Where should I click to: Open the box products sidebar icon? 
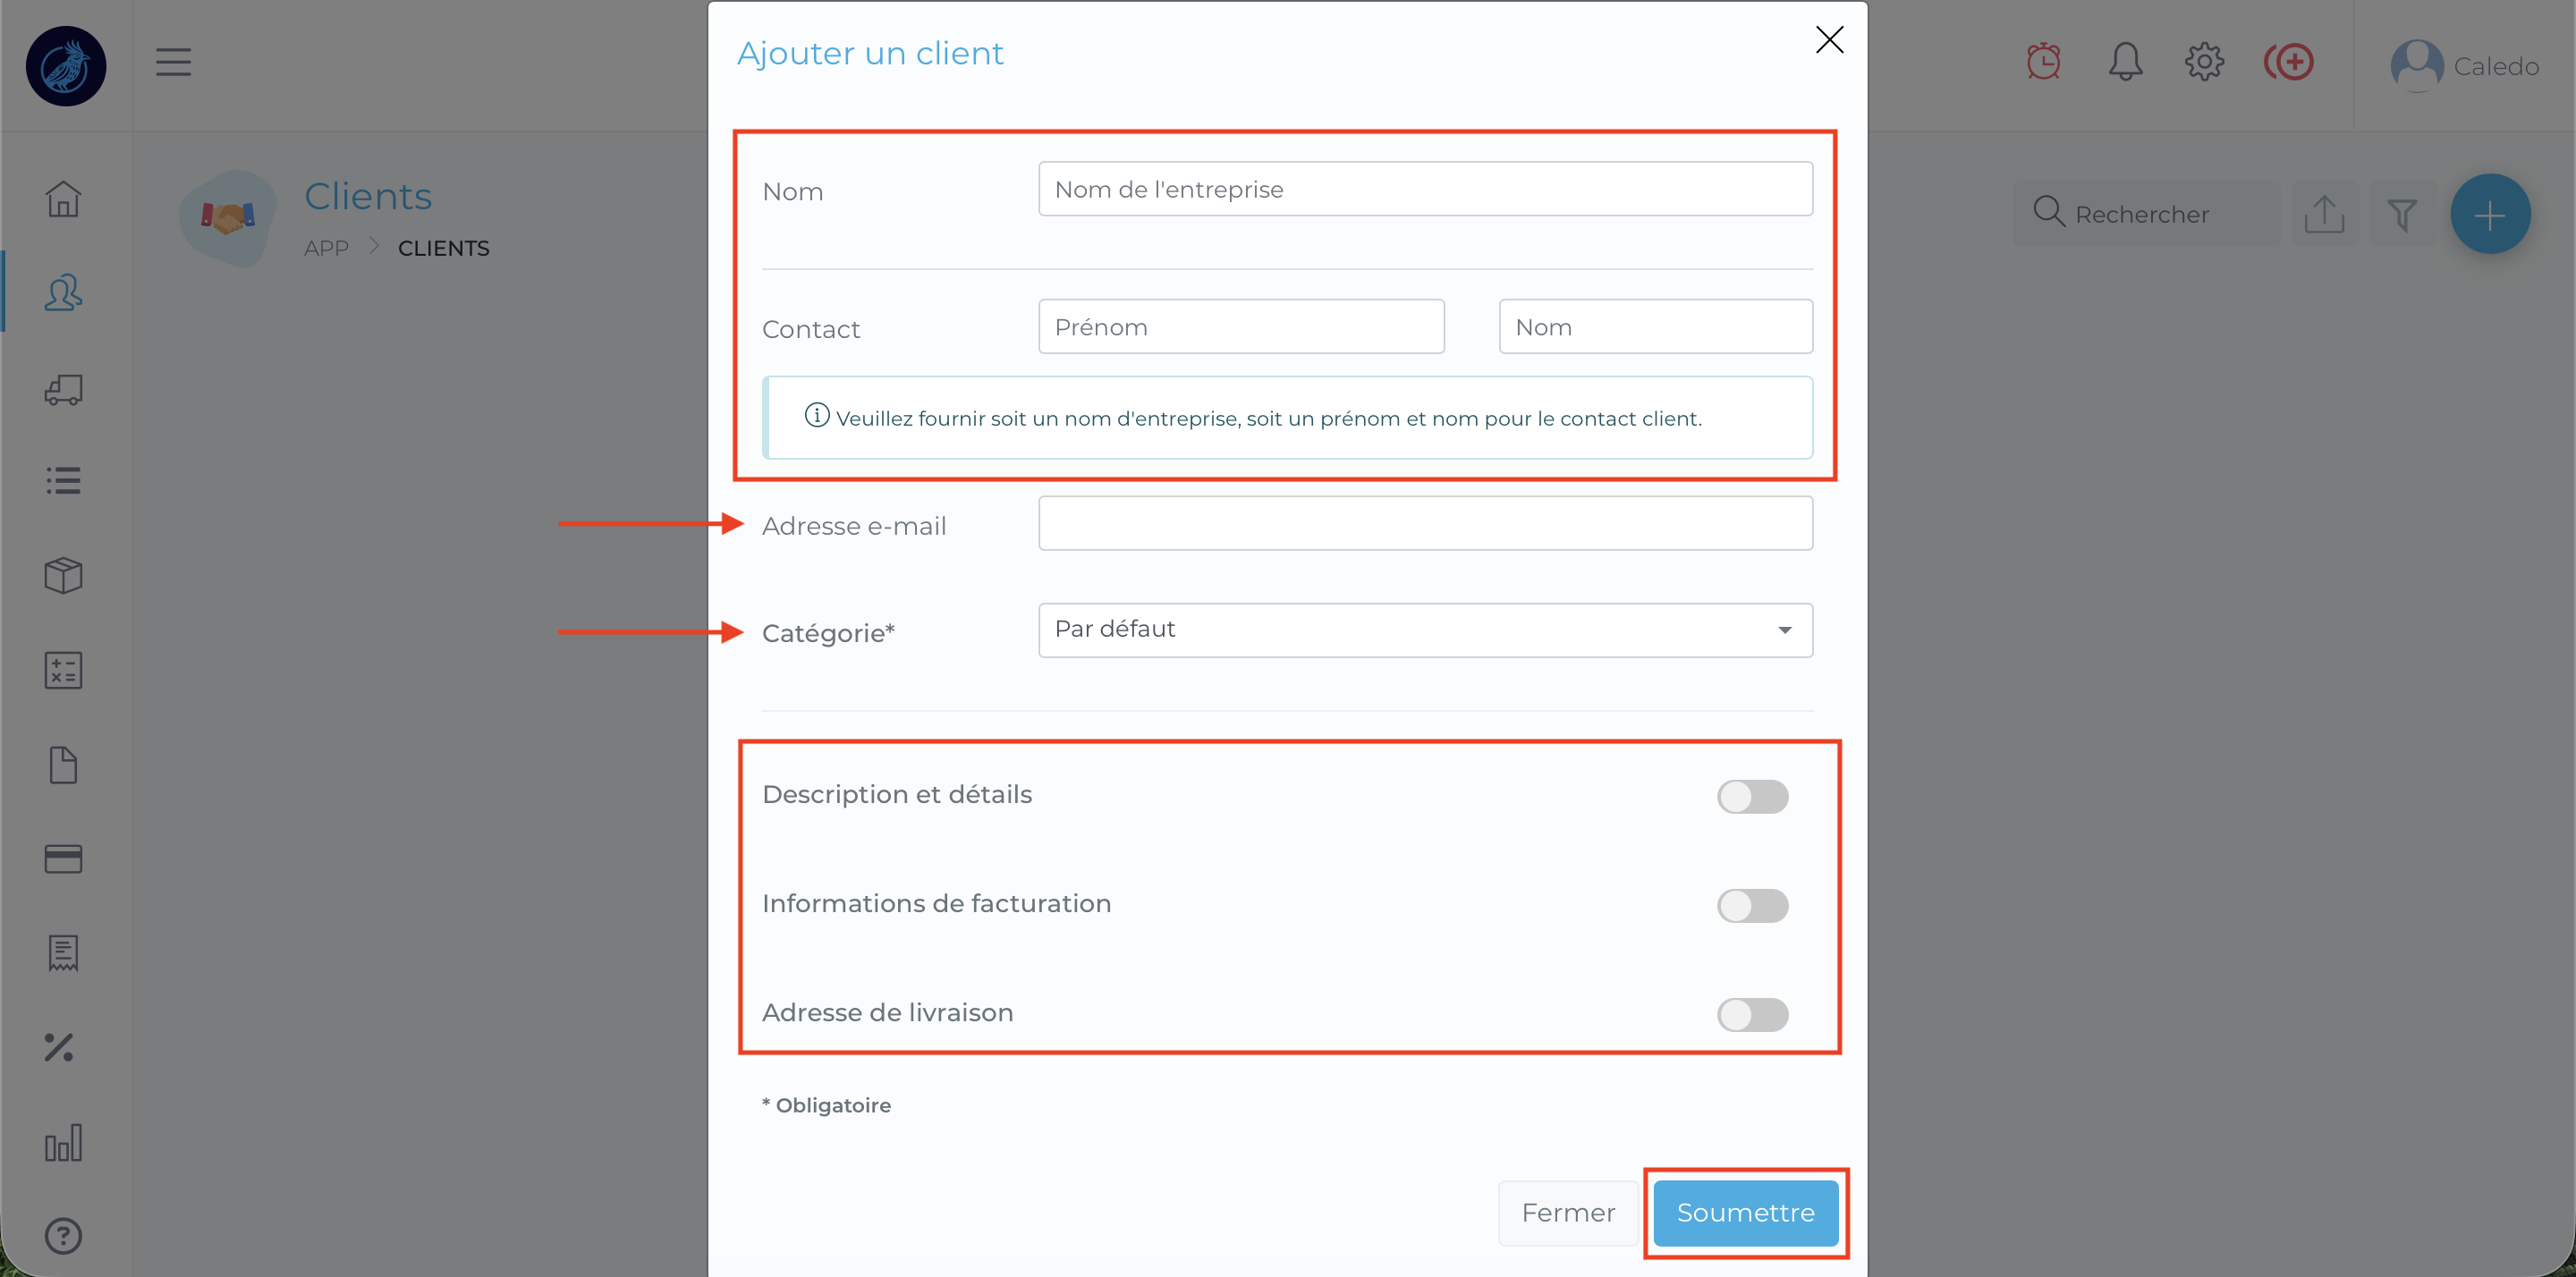coord(63,575)
